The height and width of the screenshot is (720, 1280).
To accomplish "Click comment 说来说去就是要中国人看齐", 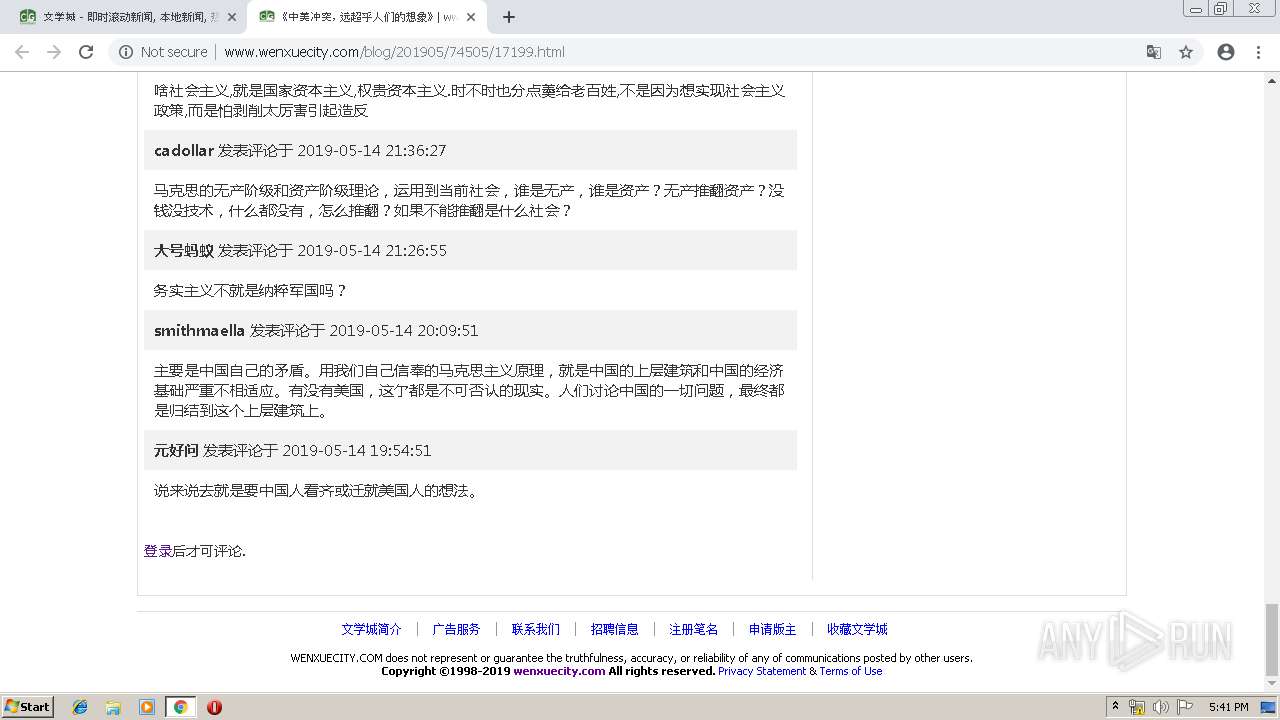I will click(316, 491).
